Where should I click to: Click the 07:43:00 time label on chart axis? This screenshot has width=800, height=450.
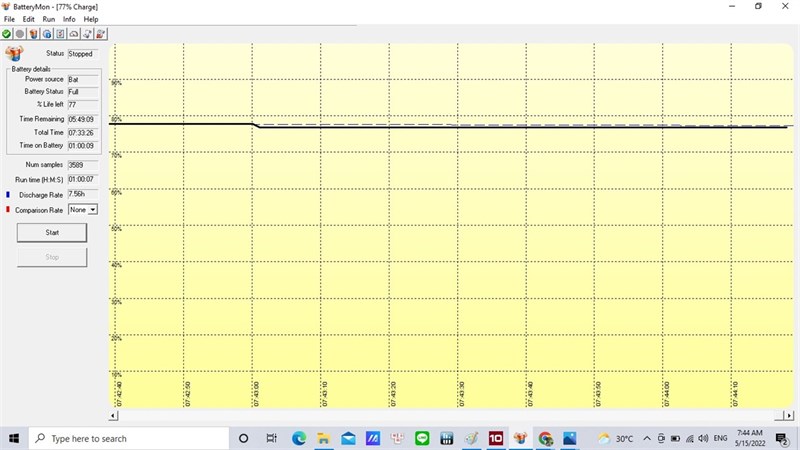(256, 394)
